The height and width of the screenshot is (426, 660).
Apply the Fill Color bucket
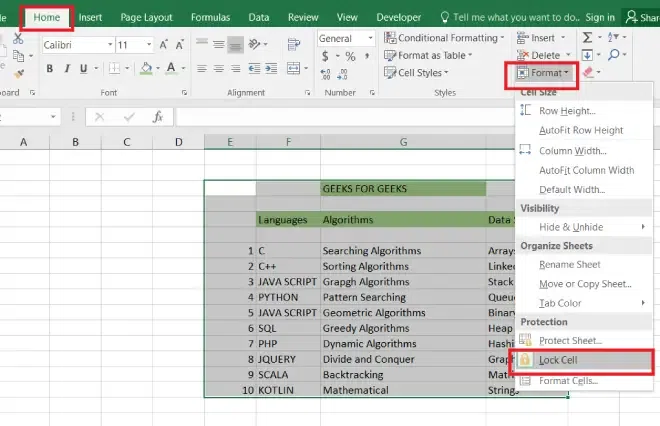(146, 68)
